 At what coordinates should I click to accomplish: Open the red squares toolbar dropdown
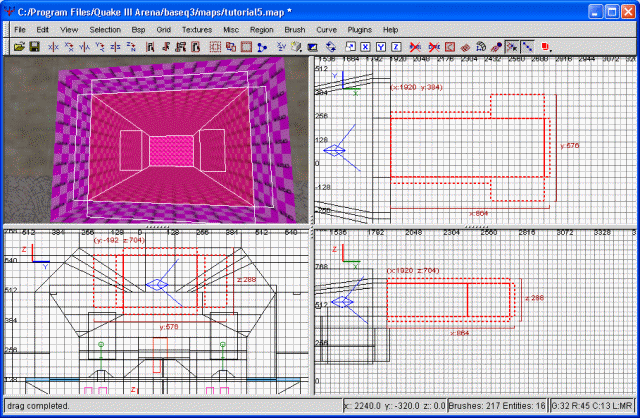click(546, 47)
